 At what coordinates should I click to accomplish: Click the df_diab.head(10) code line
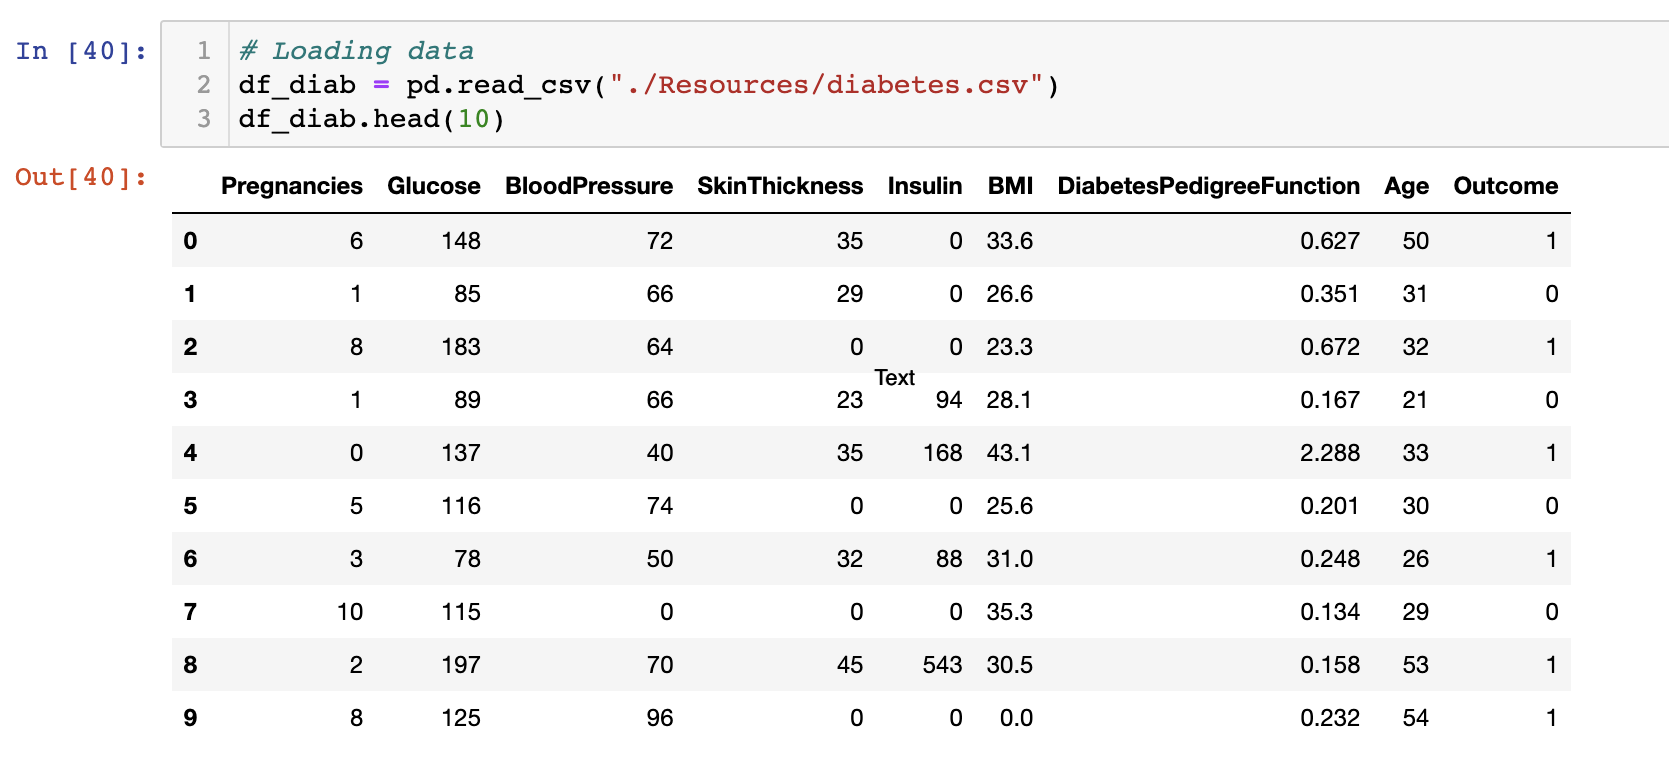coord(371,119)
